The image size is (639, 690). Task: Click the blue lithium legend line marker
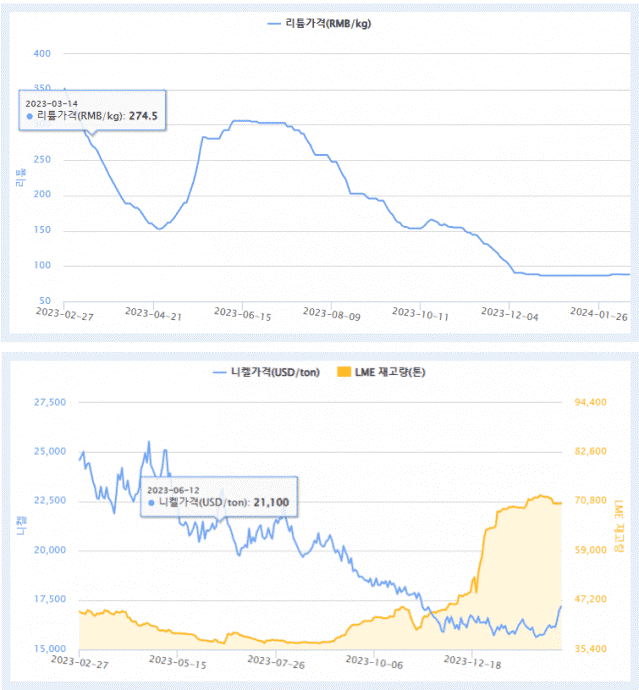(274, 24)
